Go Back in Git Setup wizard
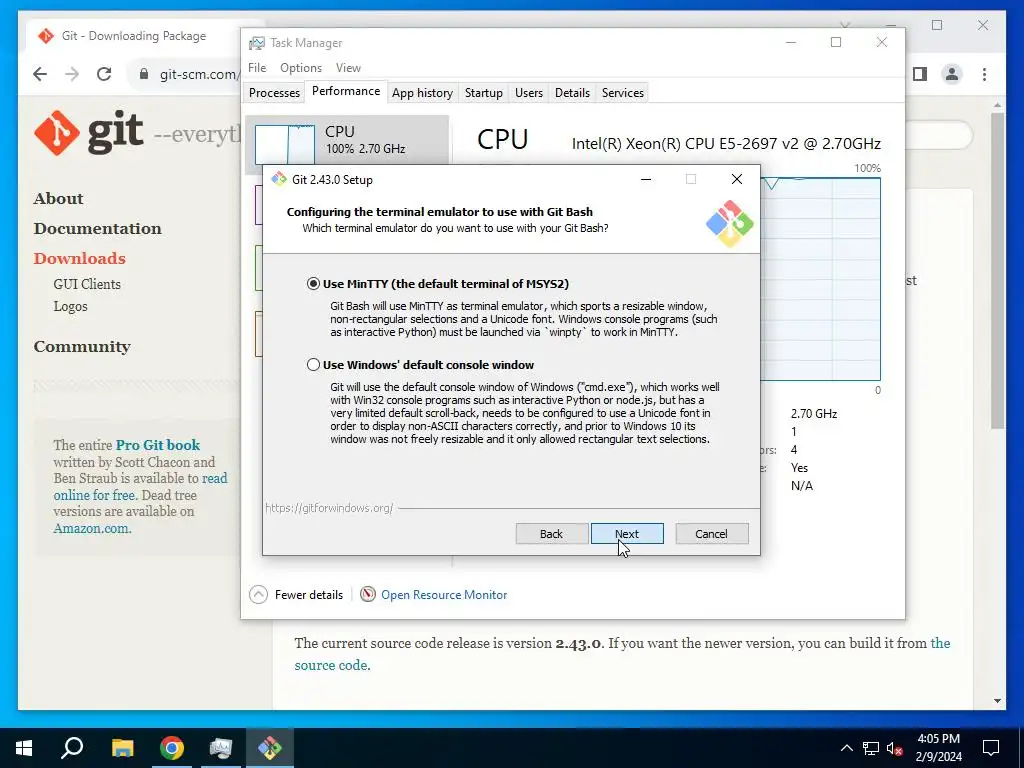This screenshot has width=1024, height=768. click(551, 534)
